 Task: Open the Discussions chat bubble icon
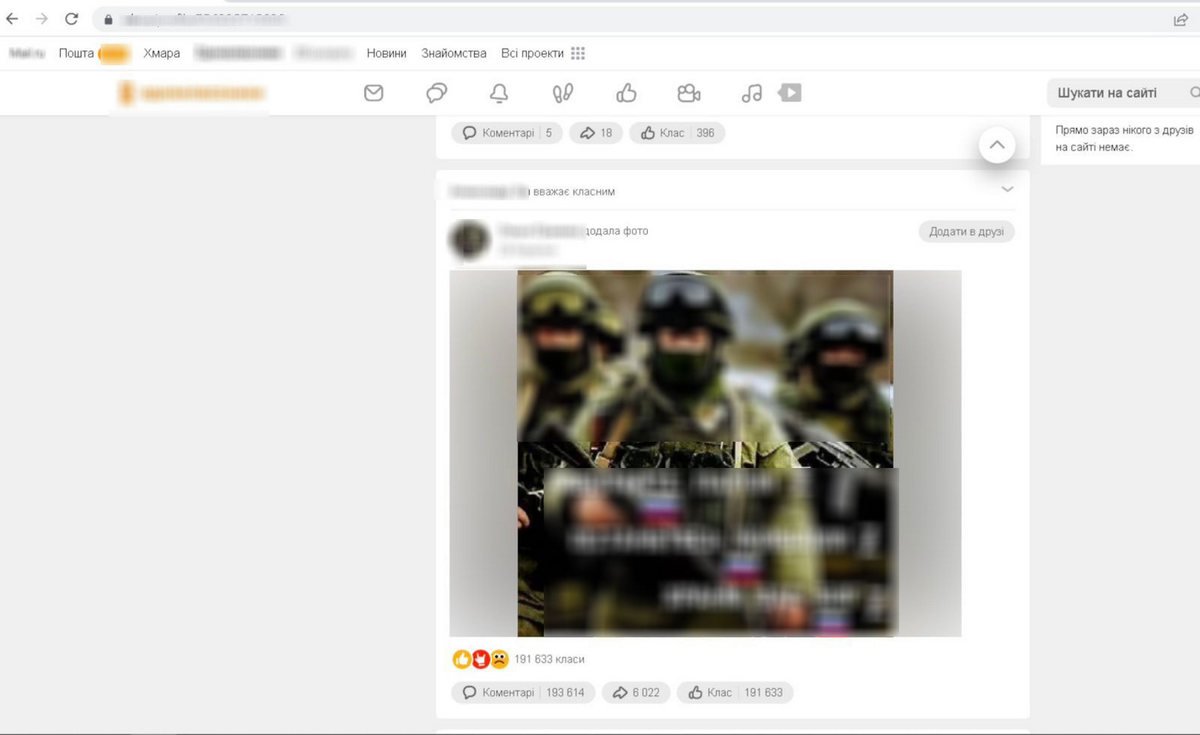(x=436, y=92)
